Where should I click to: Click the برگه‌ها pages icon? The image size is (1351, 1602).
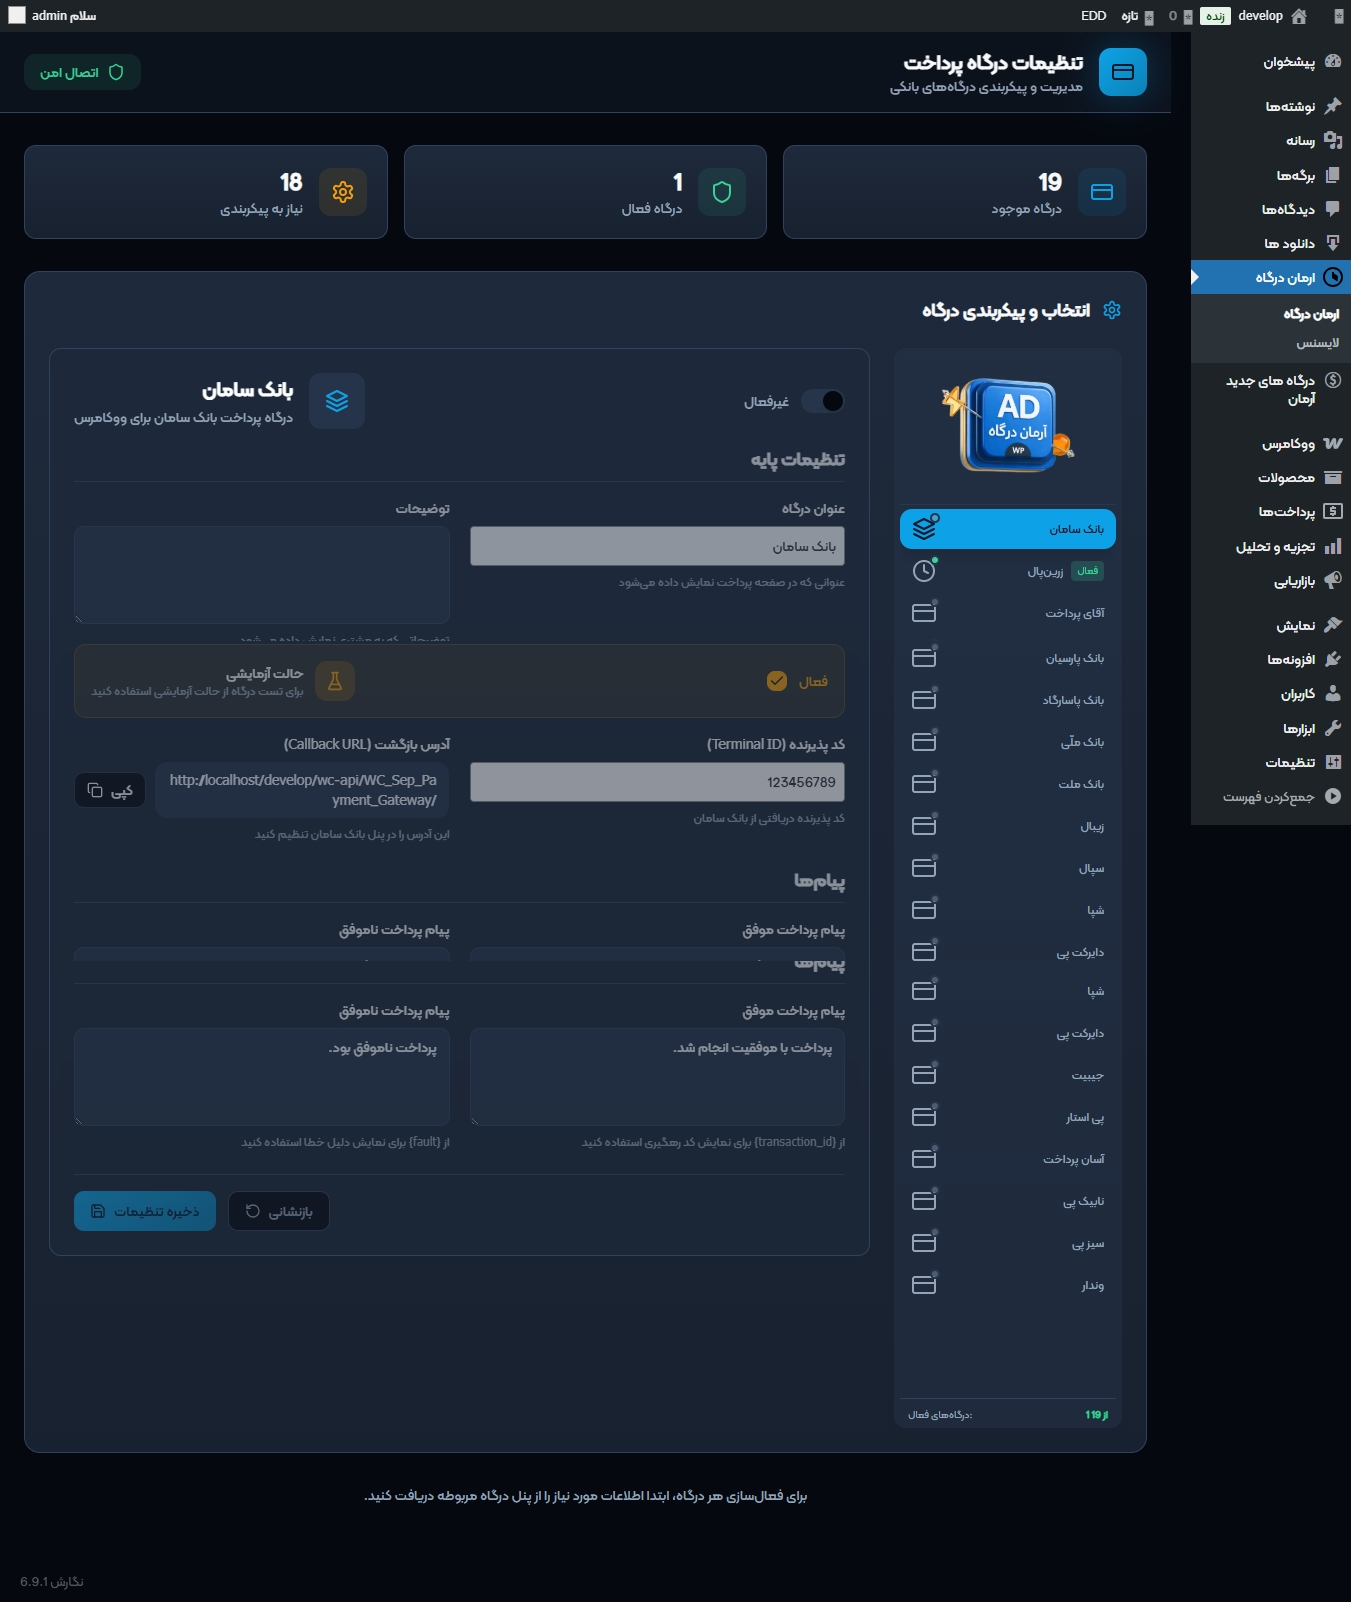(x=1332, y=175)
